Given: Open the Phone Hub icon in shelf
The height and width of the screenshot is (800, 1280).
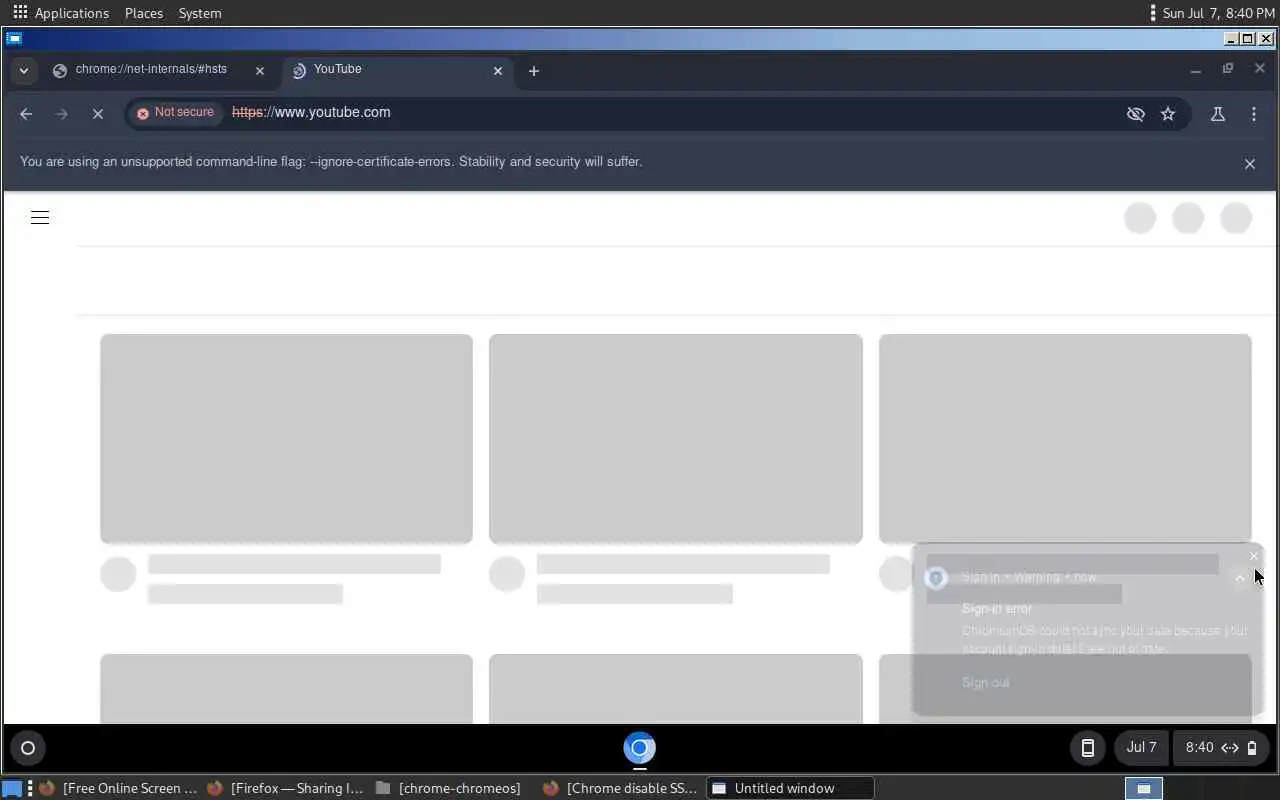Looking at the screenshot, I should pyautogui.click(x=1088, y=748).
